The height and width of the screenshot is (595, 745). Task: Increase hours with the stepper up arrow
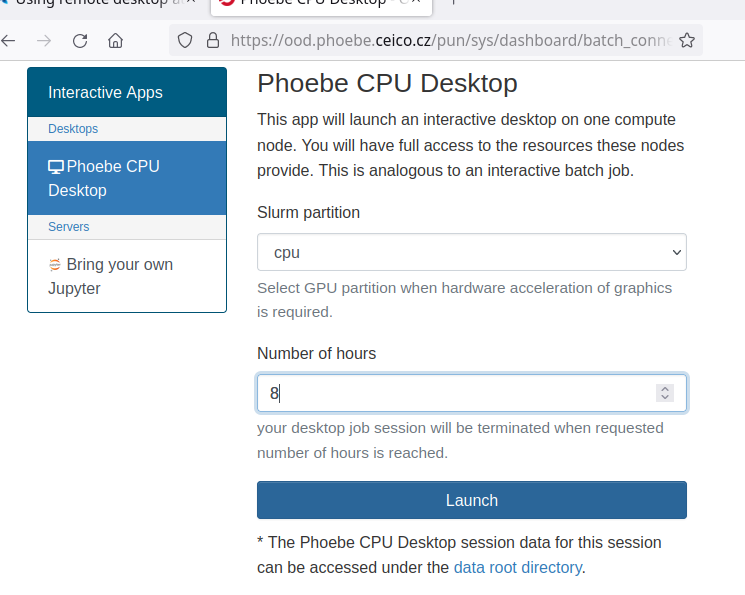665,389
